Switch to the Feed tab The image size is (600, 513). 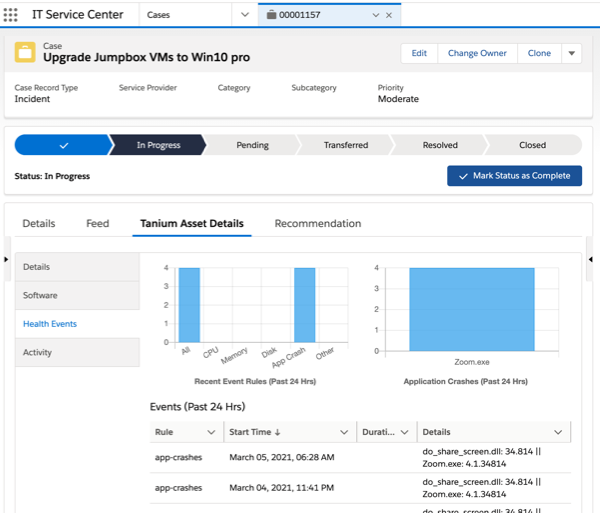[98, 223]
